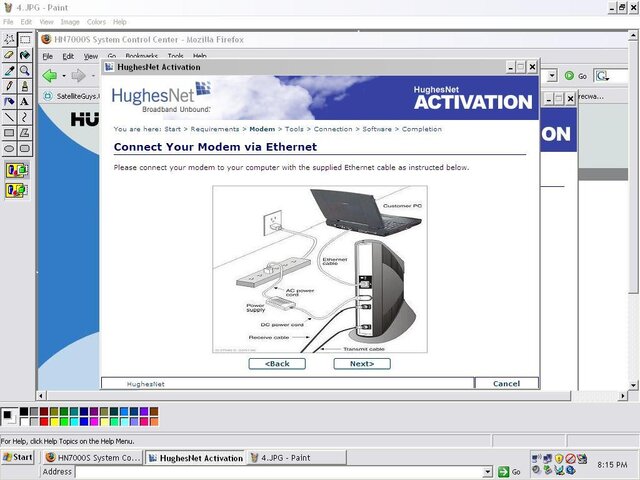Image resolution: width=640 pixels, height=480 pixels.
Task: Click the <Back button in HughesNet Activation
Action: click(x=277, y=364)
